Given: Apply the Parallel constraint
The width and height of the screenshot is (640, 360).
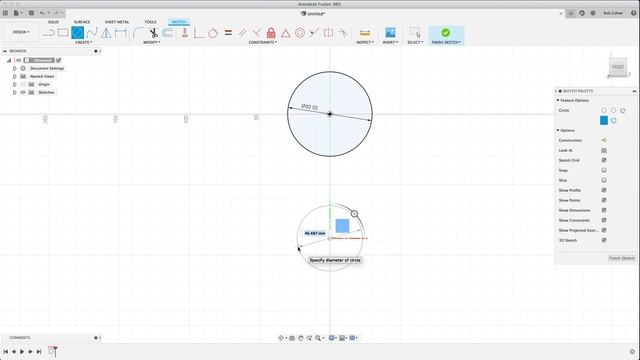Looking at the screenshot, I should pyautogui.click(x=242, y=33).
